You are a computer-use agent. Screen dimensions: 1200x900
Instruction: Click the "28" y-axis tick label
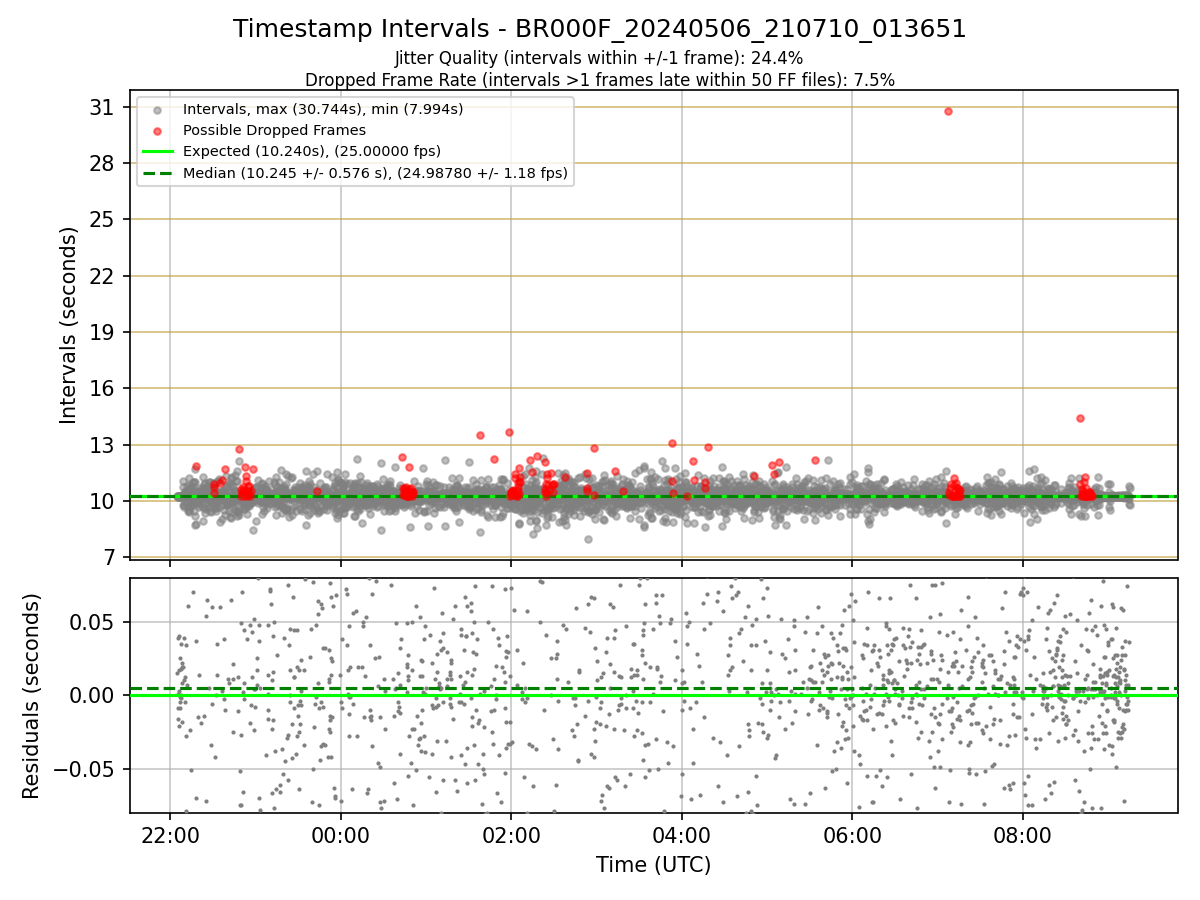(x=103, y=163)
